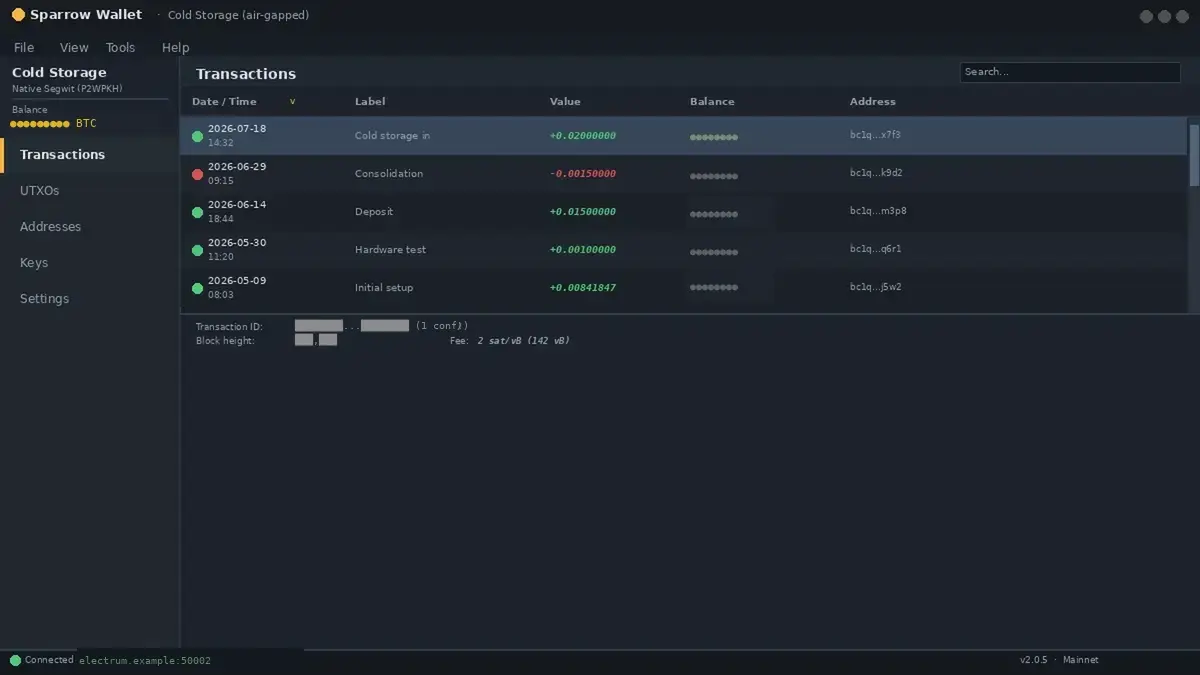Click the 'Deposit' label
Viewport: 1200px width, 675px height.
coord(374,212)
